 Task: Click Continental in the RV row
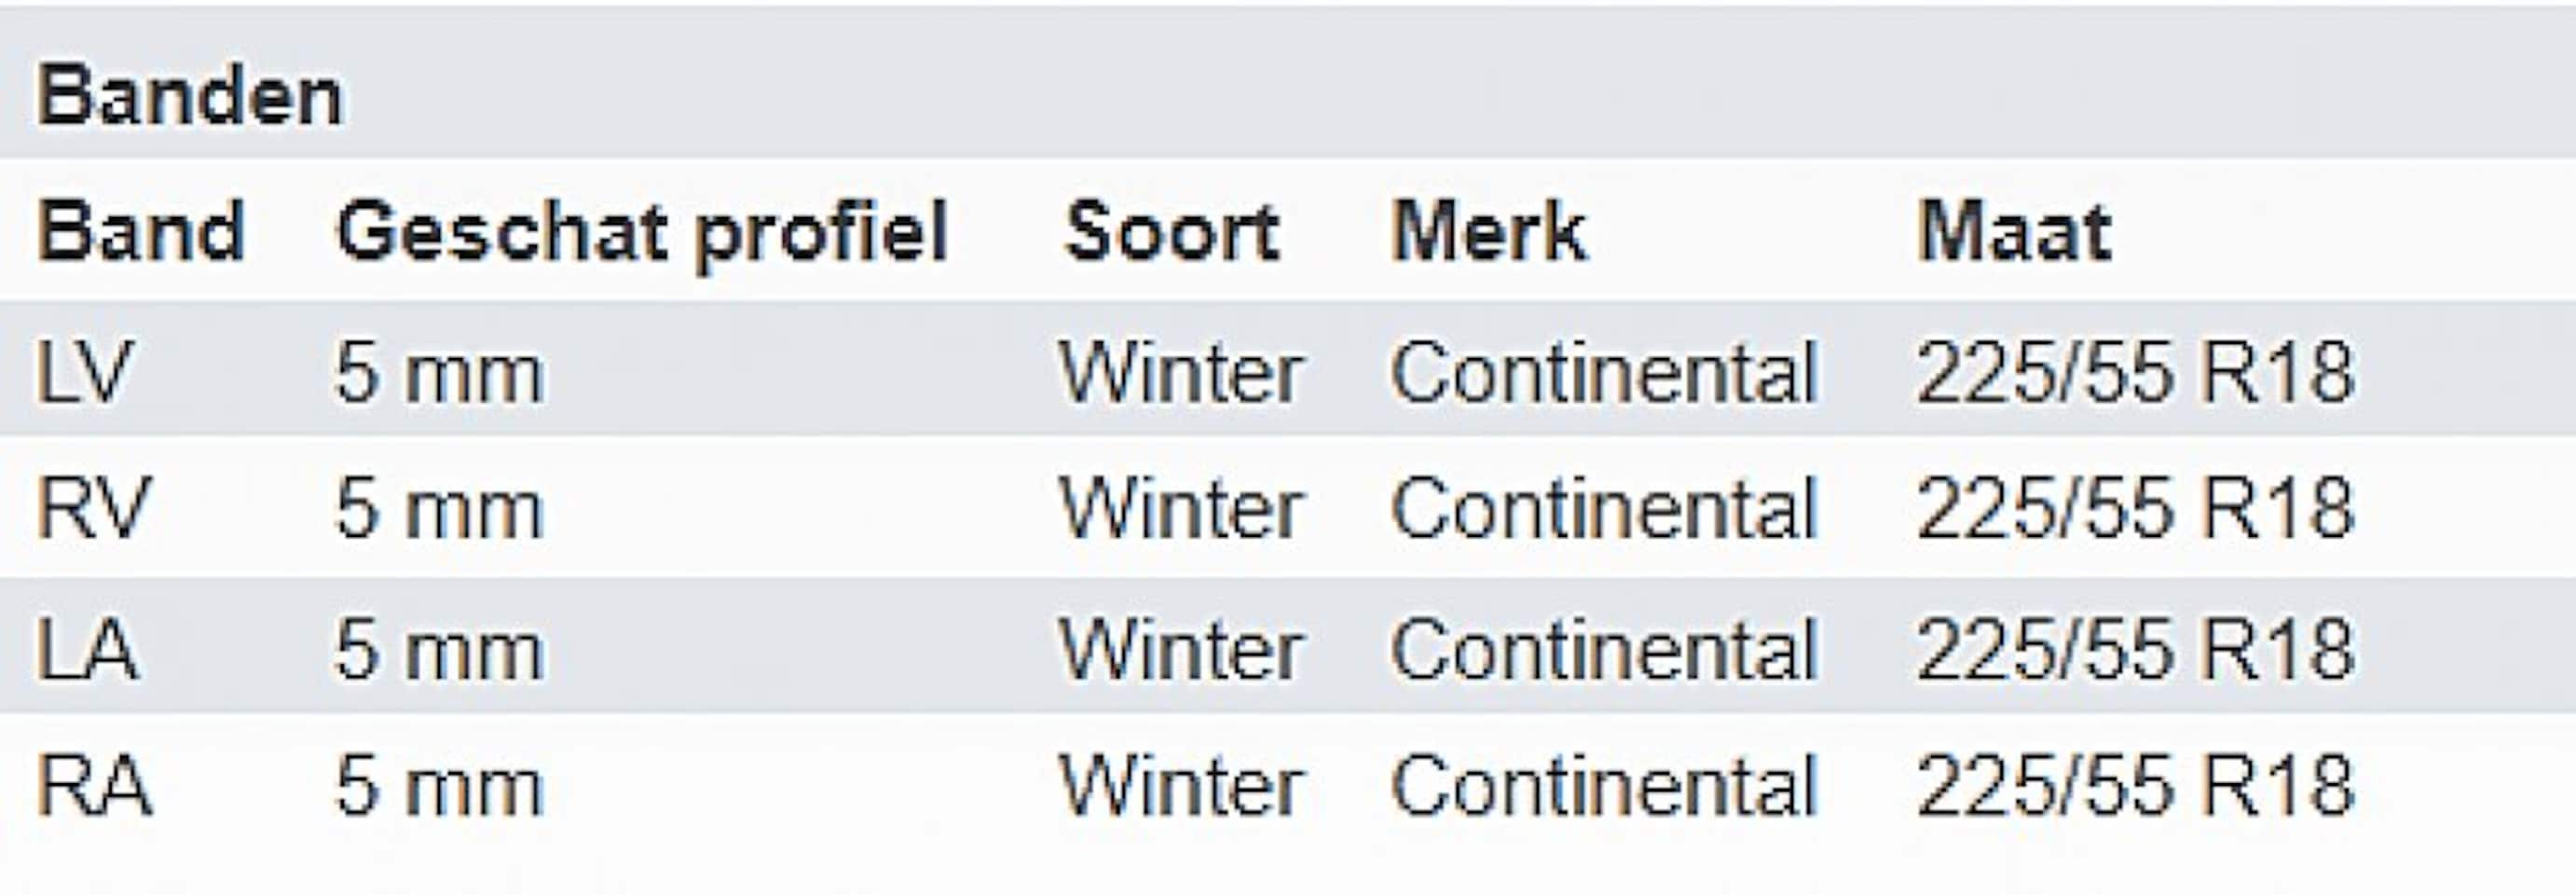pos(1603,509)
